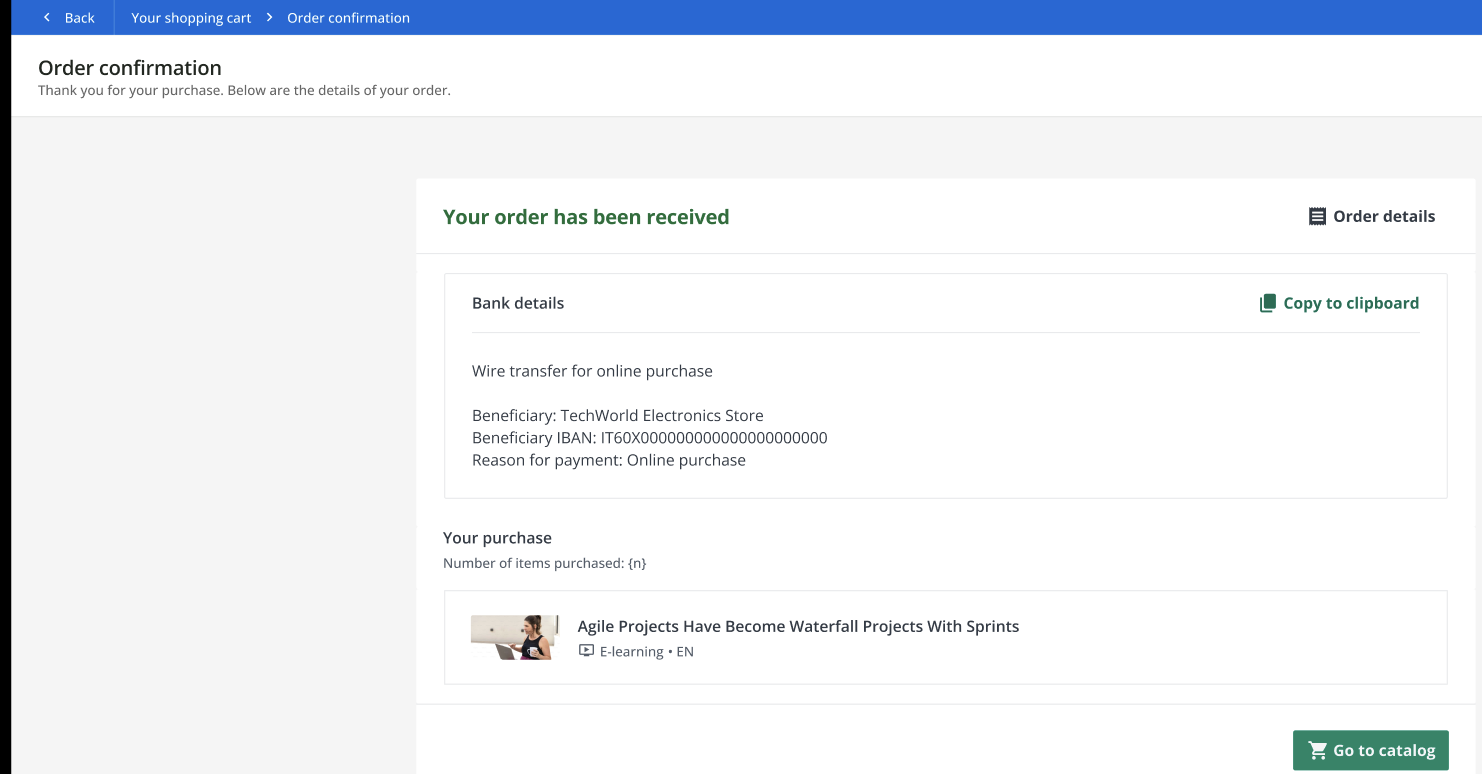The height and width of the screenshot is (774, 1482).
Task: Click the Back arrow chevron icon
Action: [x=46, y=18]
